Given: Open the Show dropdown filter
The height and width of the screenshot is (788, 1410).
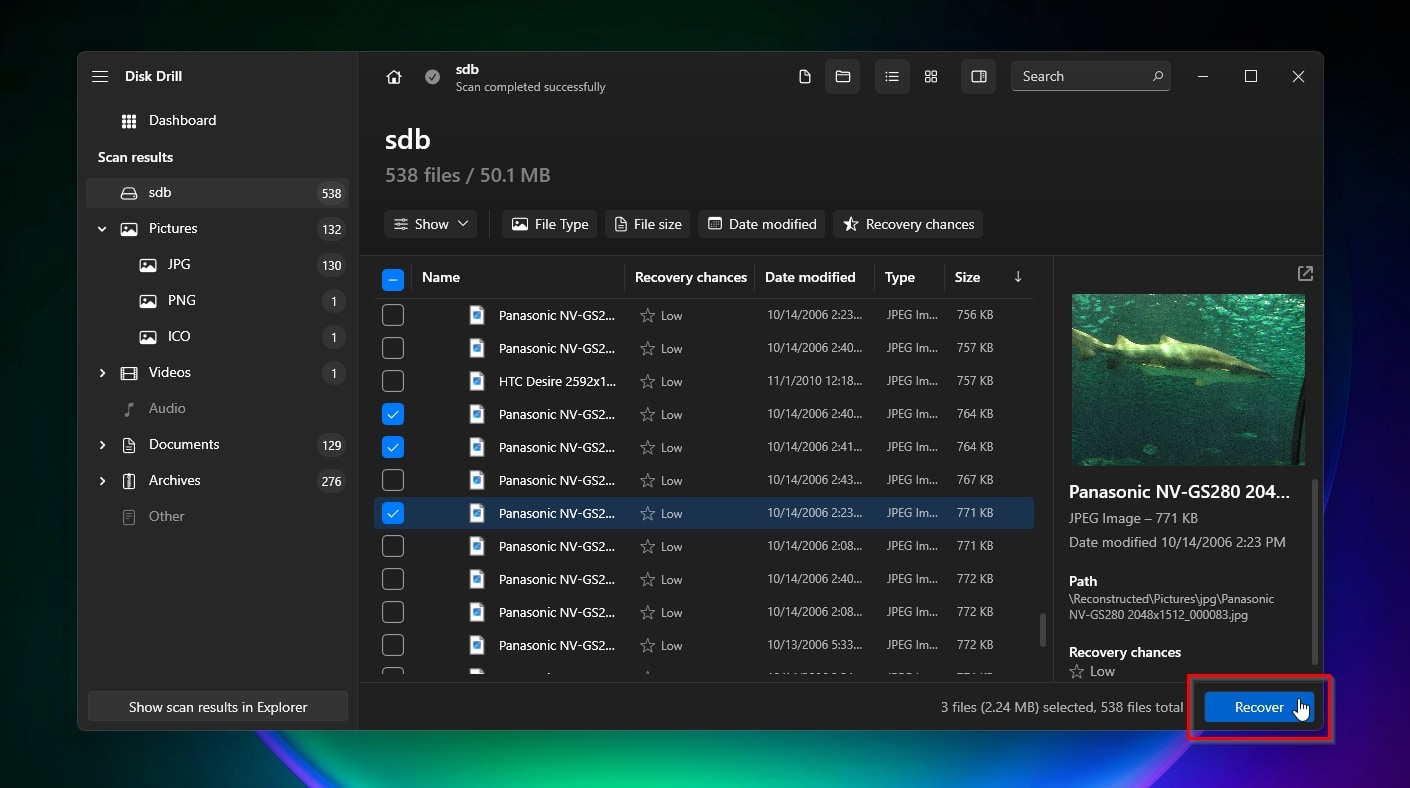Looking at the screenshot, I should pyautogui.click(x=430, y=224).
